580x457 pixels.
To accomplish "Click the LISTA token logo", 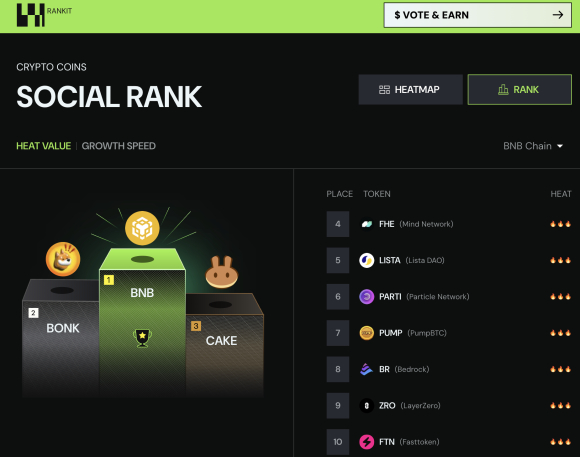I will 367,260.
